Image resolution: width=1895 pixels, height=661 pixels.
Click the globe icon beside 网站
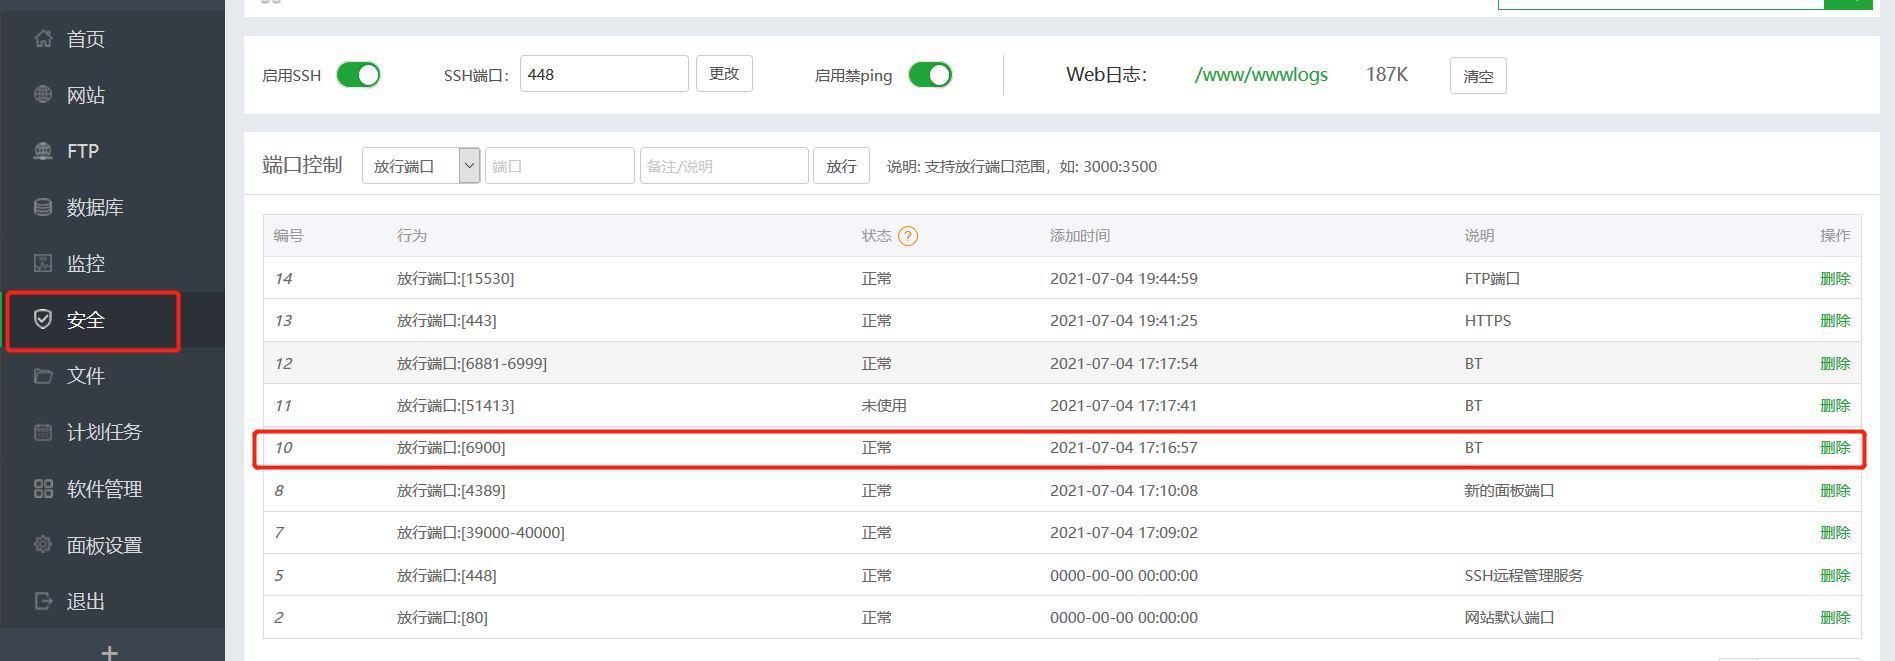pos(43,95)
